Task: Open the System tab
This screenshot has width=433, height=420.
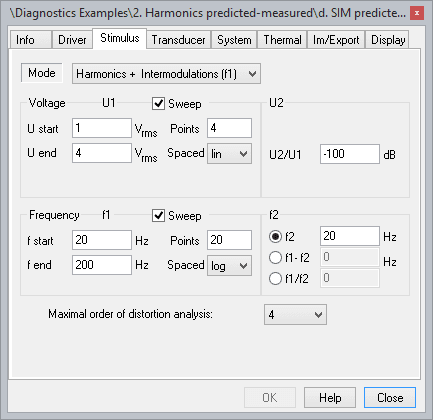Action: [x=234, y=40]
